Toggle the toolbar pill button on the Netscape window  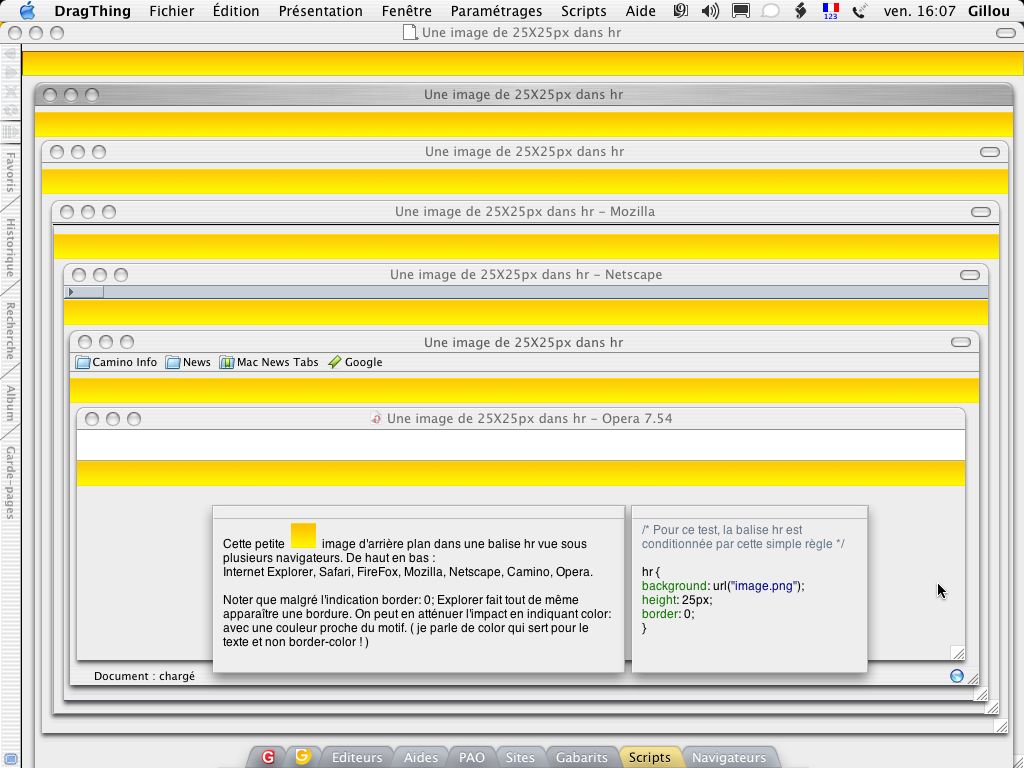tap(969, 275)
